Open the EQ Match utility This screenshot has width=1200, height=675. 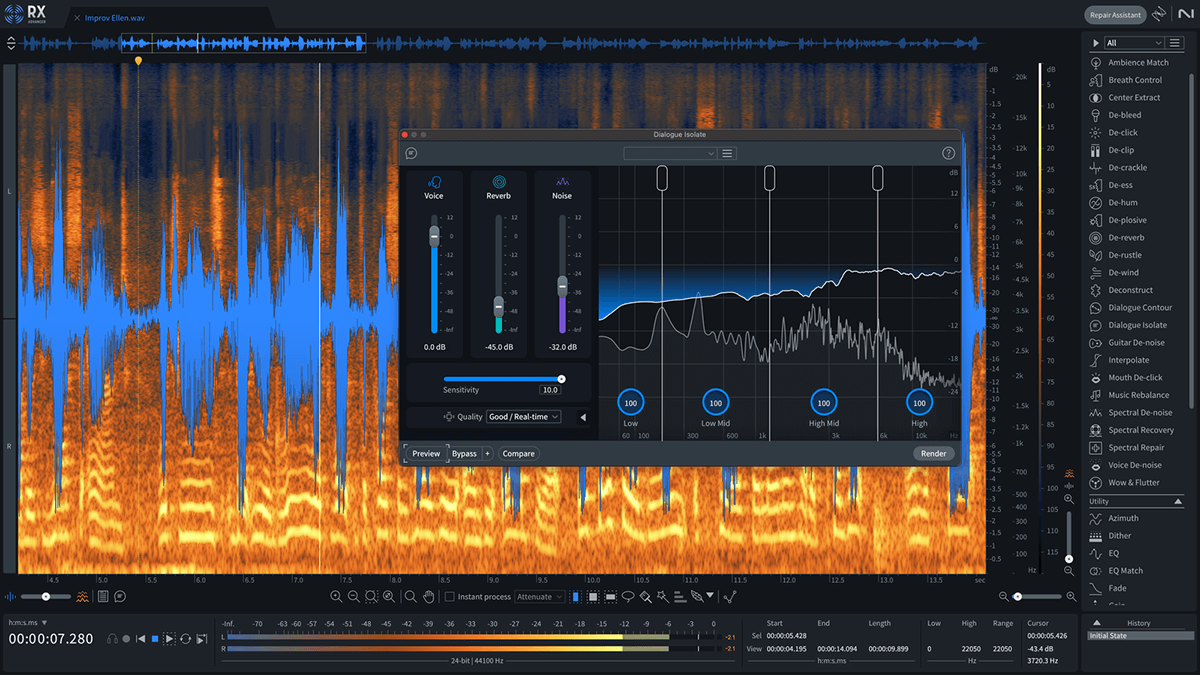[x=1116, y=571]
